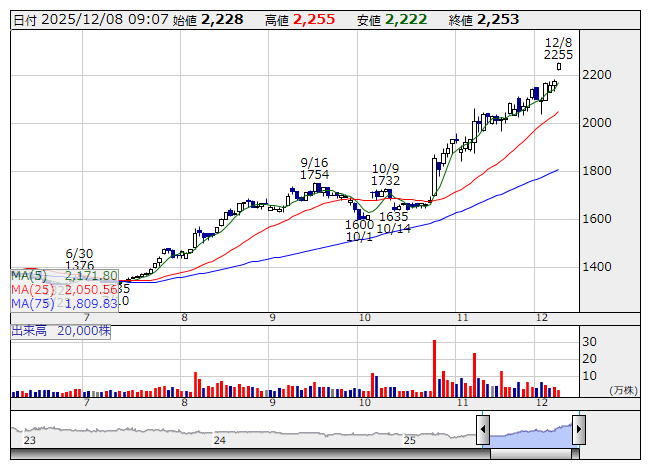653x470 pixels.
Task: Click the 12/8 2255 high label
Action: pos(558,49)
